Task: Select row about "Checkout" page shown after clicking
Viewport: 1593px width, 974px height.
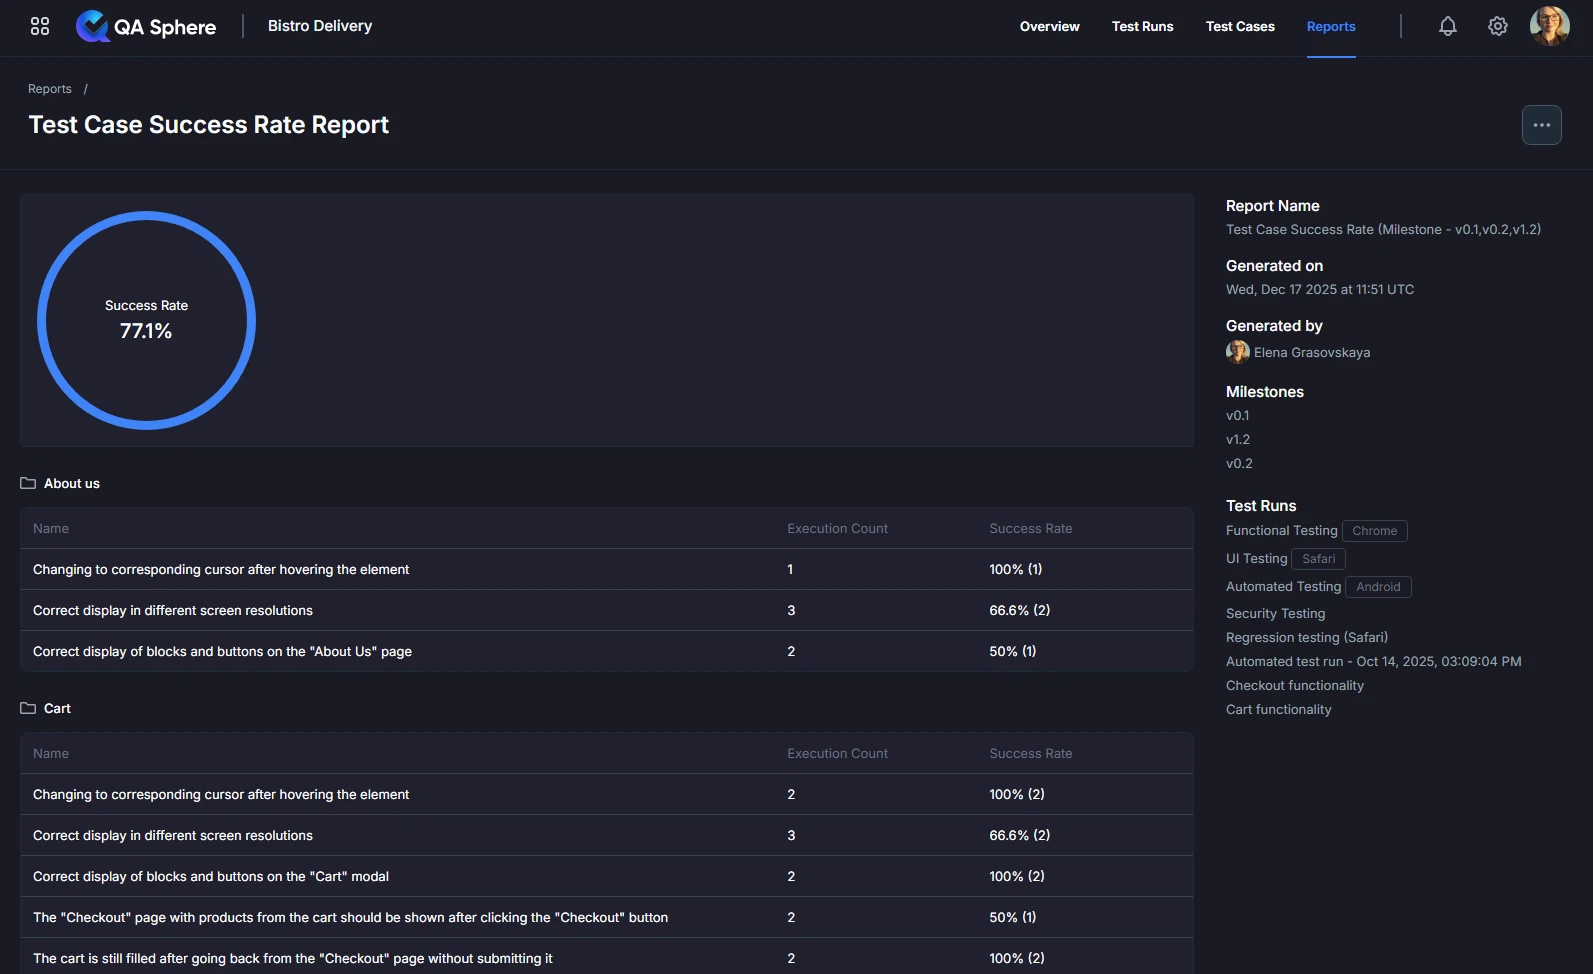Action: click(606, 917)
